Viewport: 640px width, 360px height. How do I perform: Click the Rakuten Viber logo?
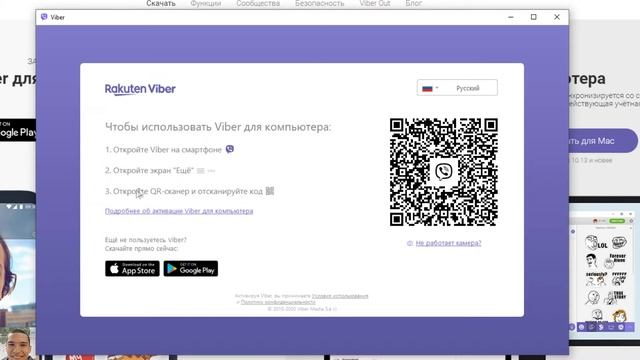(x=140, y=89)
